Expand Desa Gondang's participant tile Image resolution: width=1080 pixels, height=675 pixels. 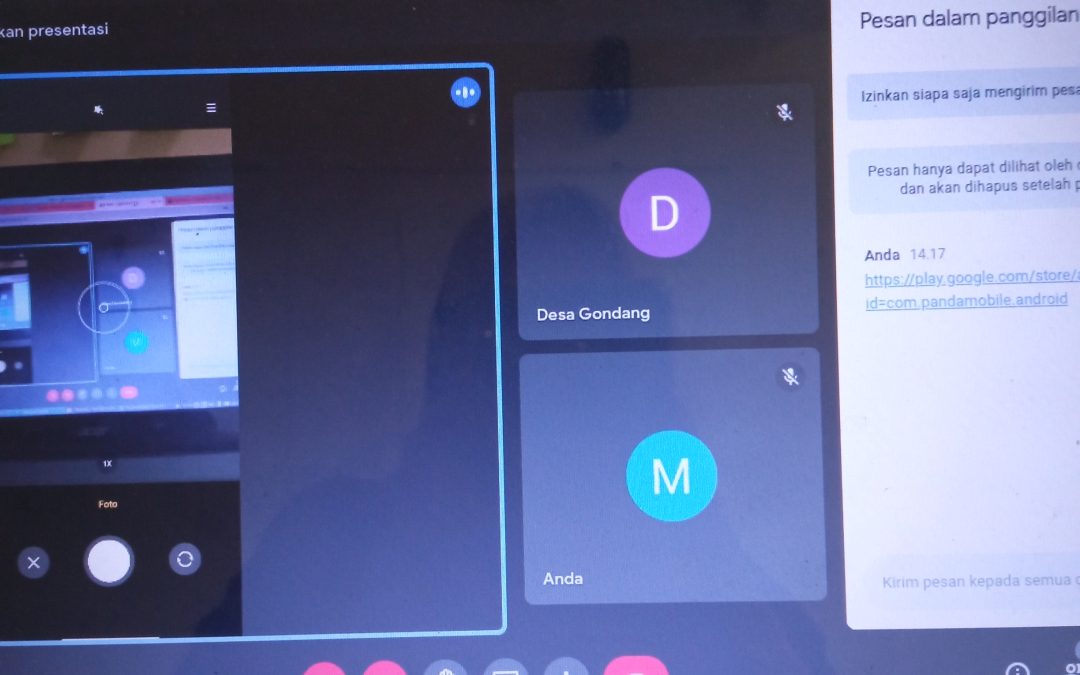coord(665,213)
